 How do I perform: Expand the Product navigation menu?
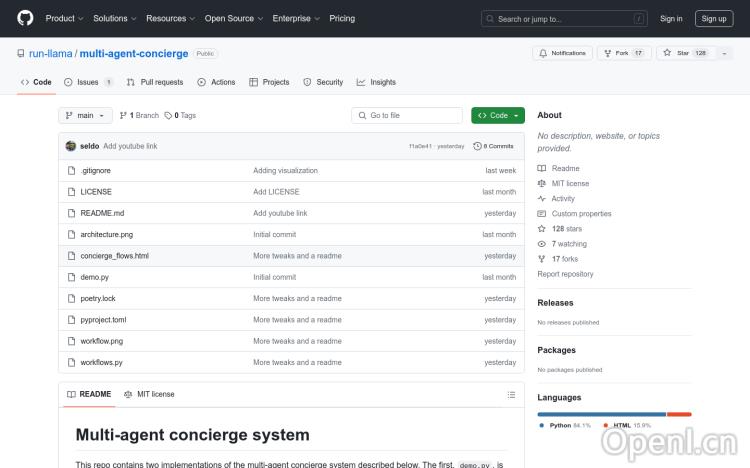64,18
